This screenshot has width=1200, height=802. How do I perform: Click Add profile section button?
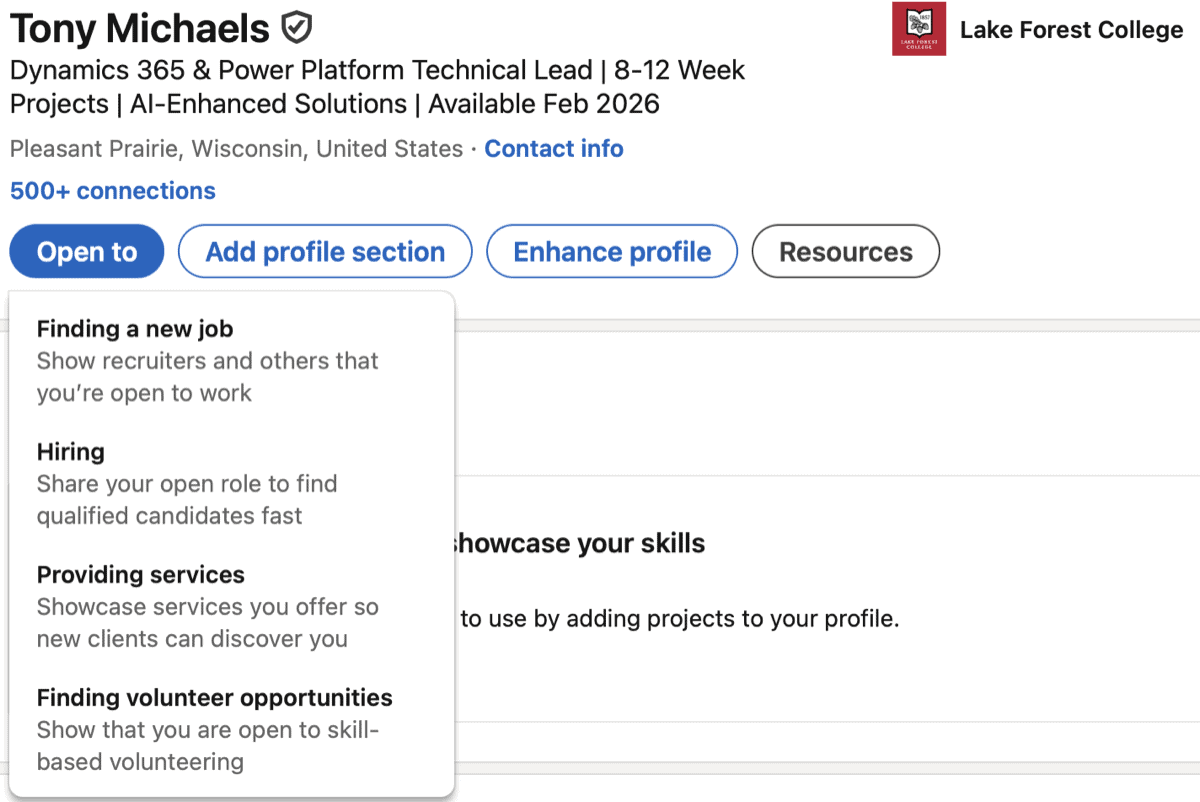coord(324,251)
